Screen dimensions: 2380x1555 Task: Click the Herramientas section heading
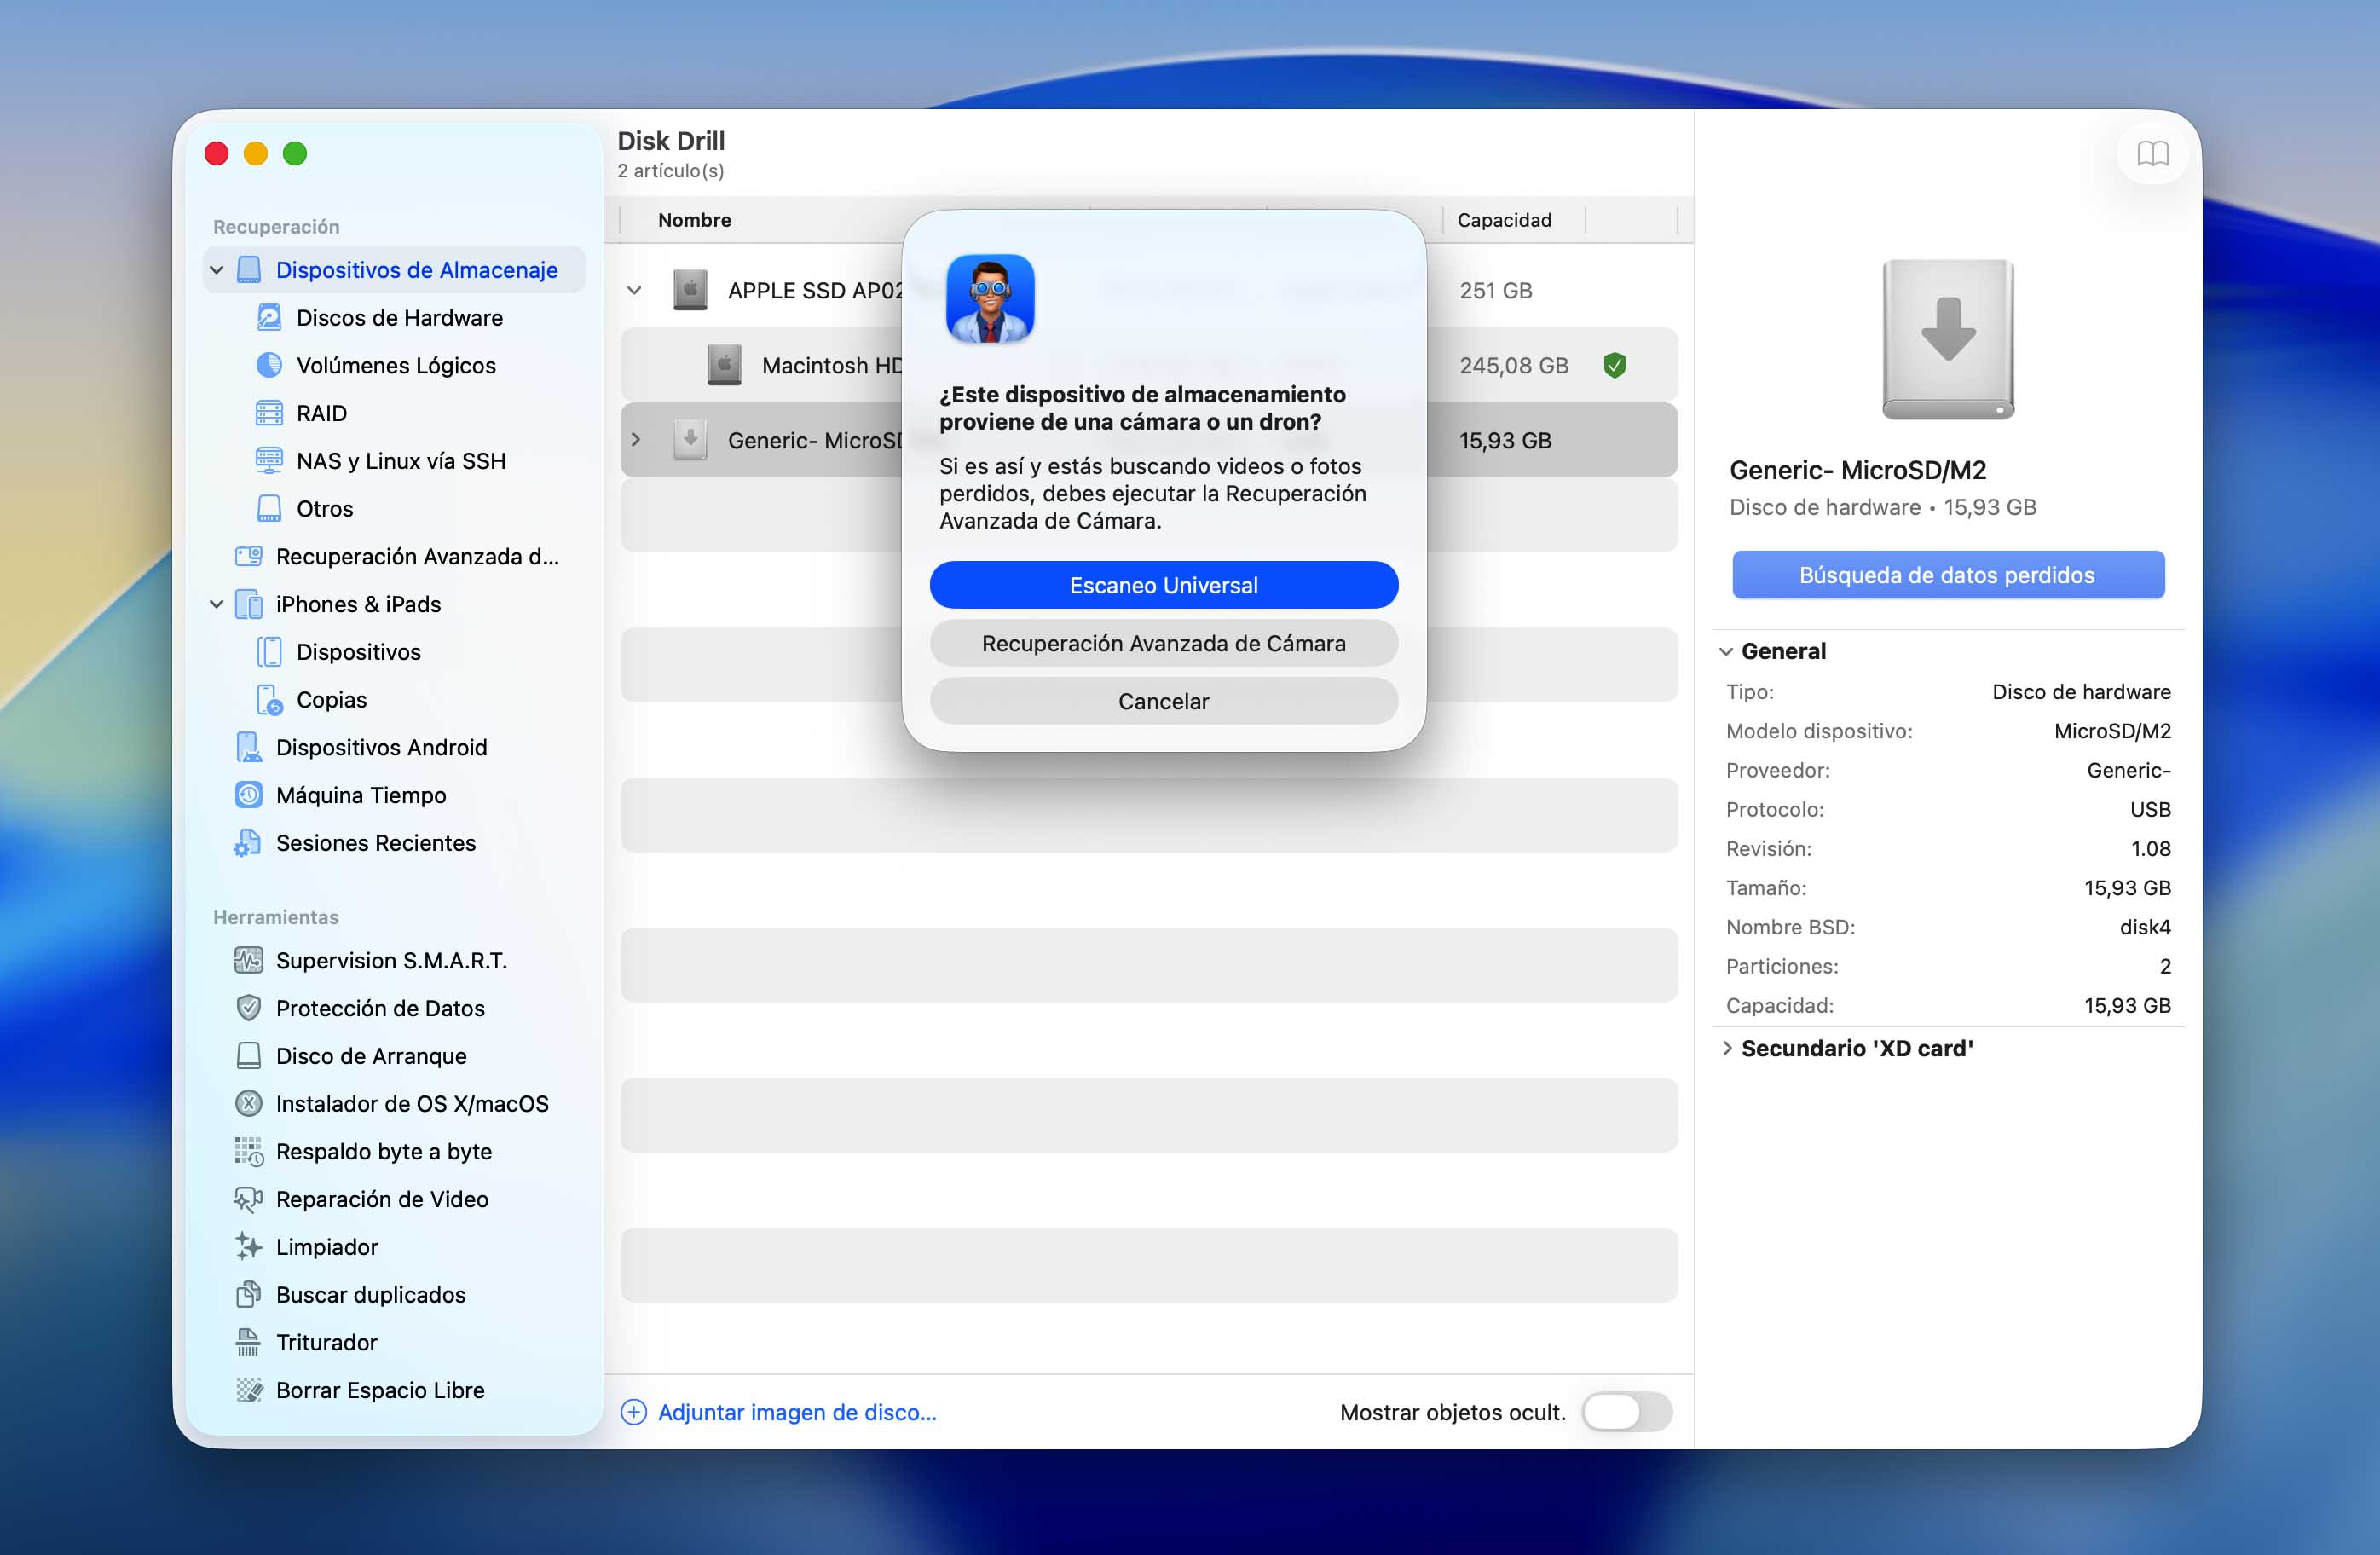click(x=276, y=917)
